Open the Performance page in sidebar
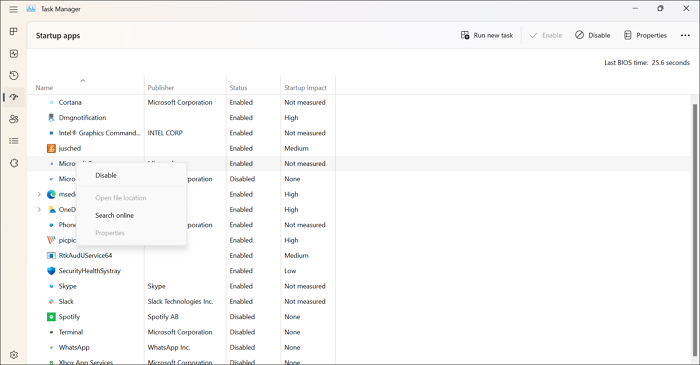Screen dimensions: 700x365 click(14, 54)
